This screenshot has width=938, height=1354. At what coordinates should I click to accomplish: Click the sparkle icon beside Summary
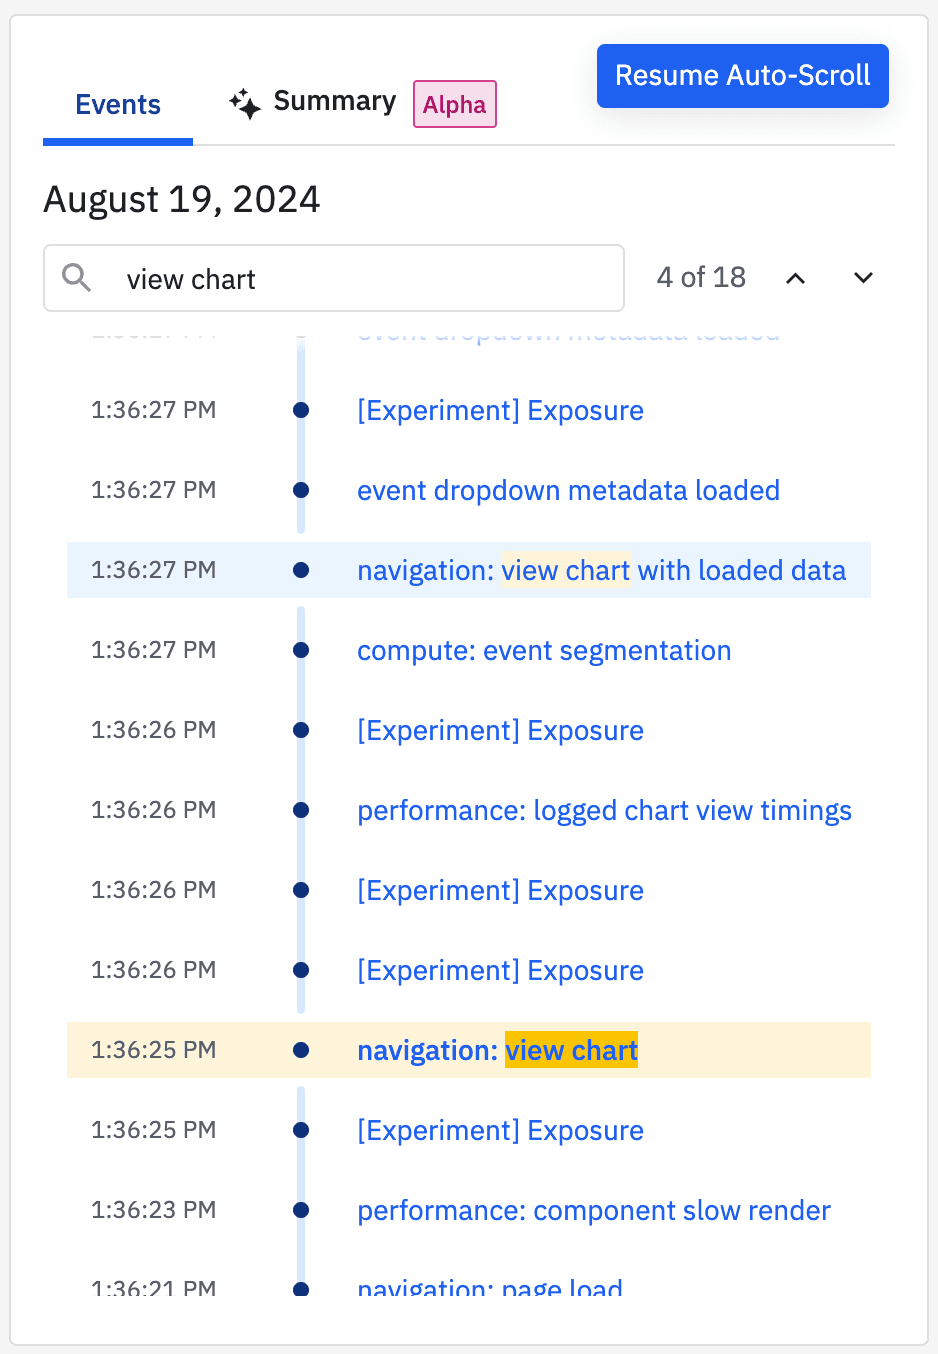[x=245, y=104]
